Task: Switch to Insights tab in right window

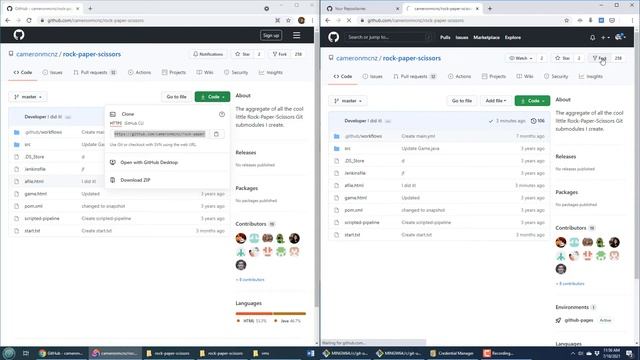Action: (590, 77)
